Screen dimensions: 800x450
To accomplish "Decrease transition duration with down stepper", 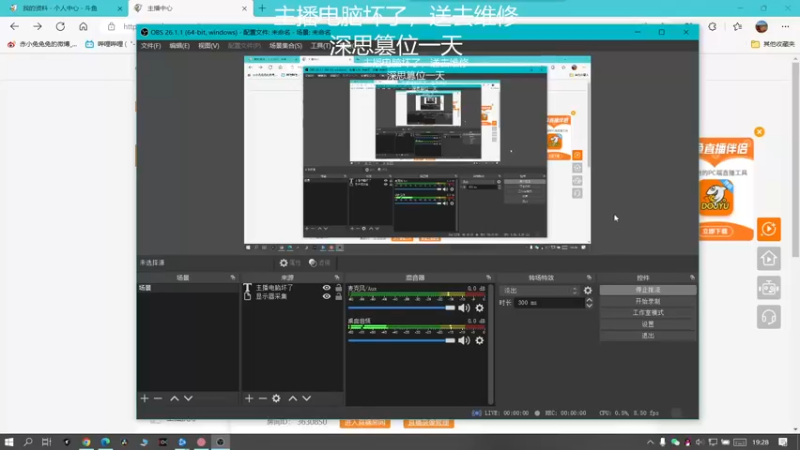I will click(x=589, y=306).
